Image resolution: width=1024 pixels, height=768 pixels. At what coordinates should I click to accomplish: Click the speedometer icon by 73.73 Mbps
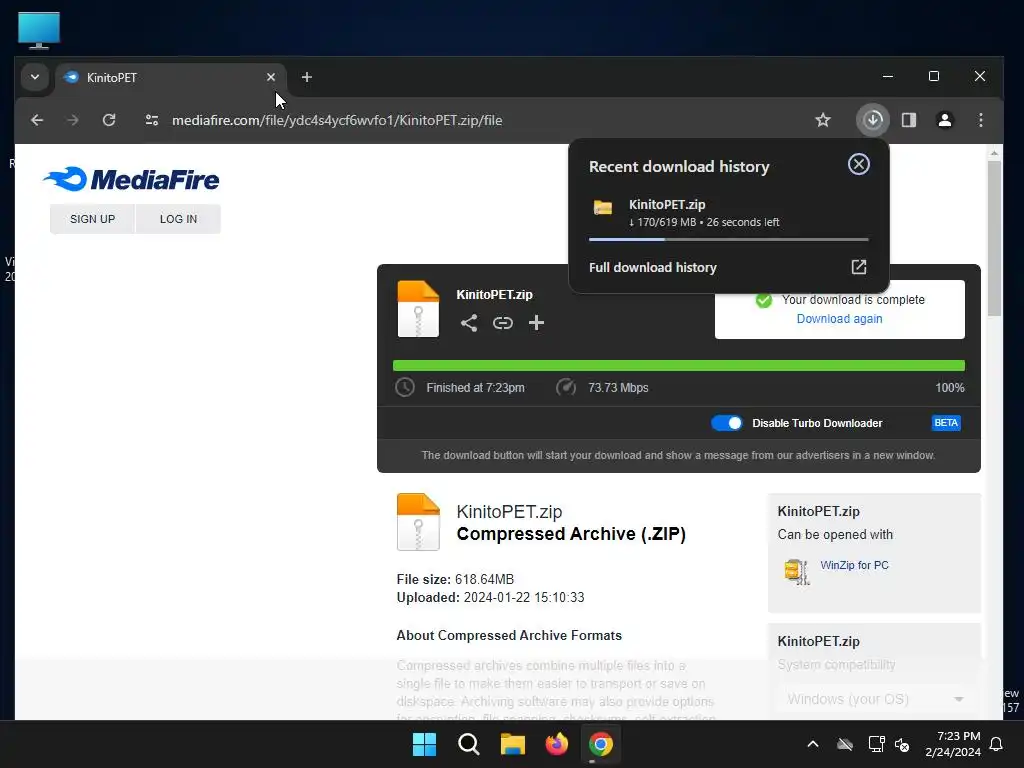[x=566, y=387]
